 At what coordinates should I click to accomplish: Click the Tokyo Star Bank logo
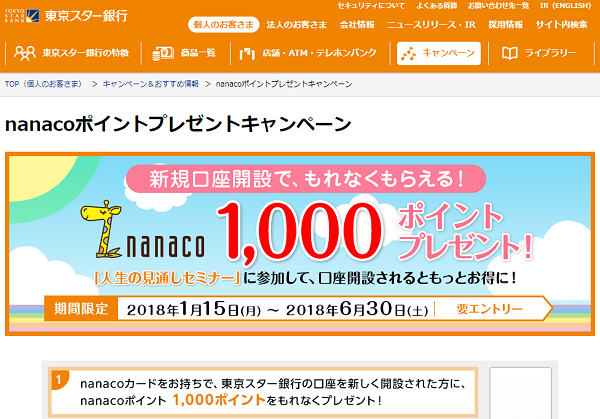pyautogui.click(x=66, y=16)
